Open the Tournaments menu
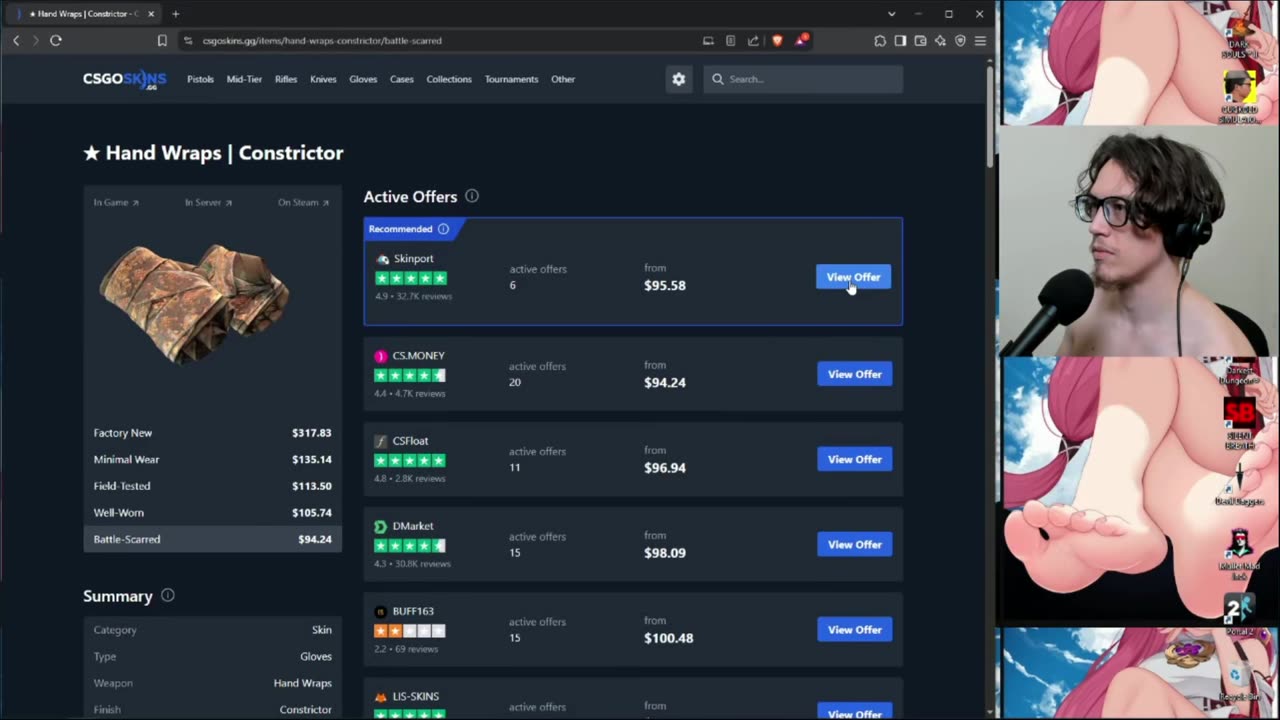 (511, 79)
